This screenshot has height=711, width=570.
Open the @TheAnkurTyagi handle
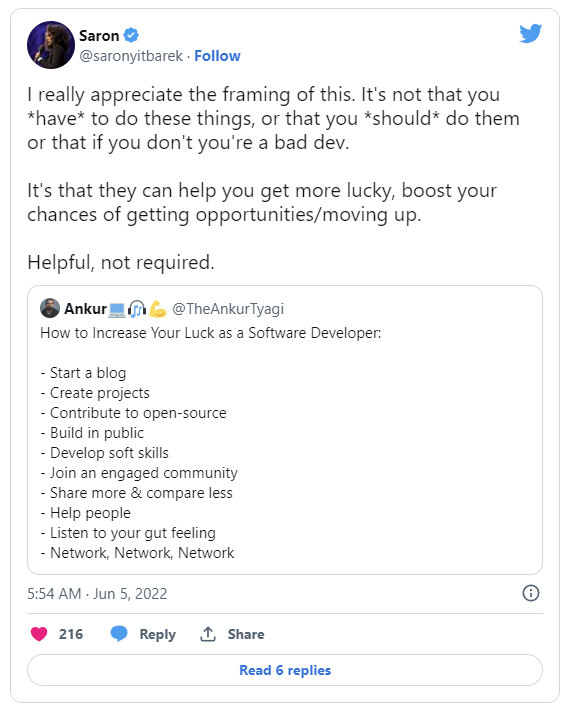(228, 309)
